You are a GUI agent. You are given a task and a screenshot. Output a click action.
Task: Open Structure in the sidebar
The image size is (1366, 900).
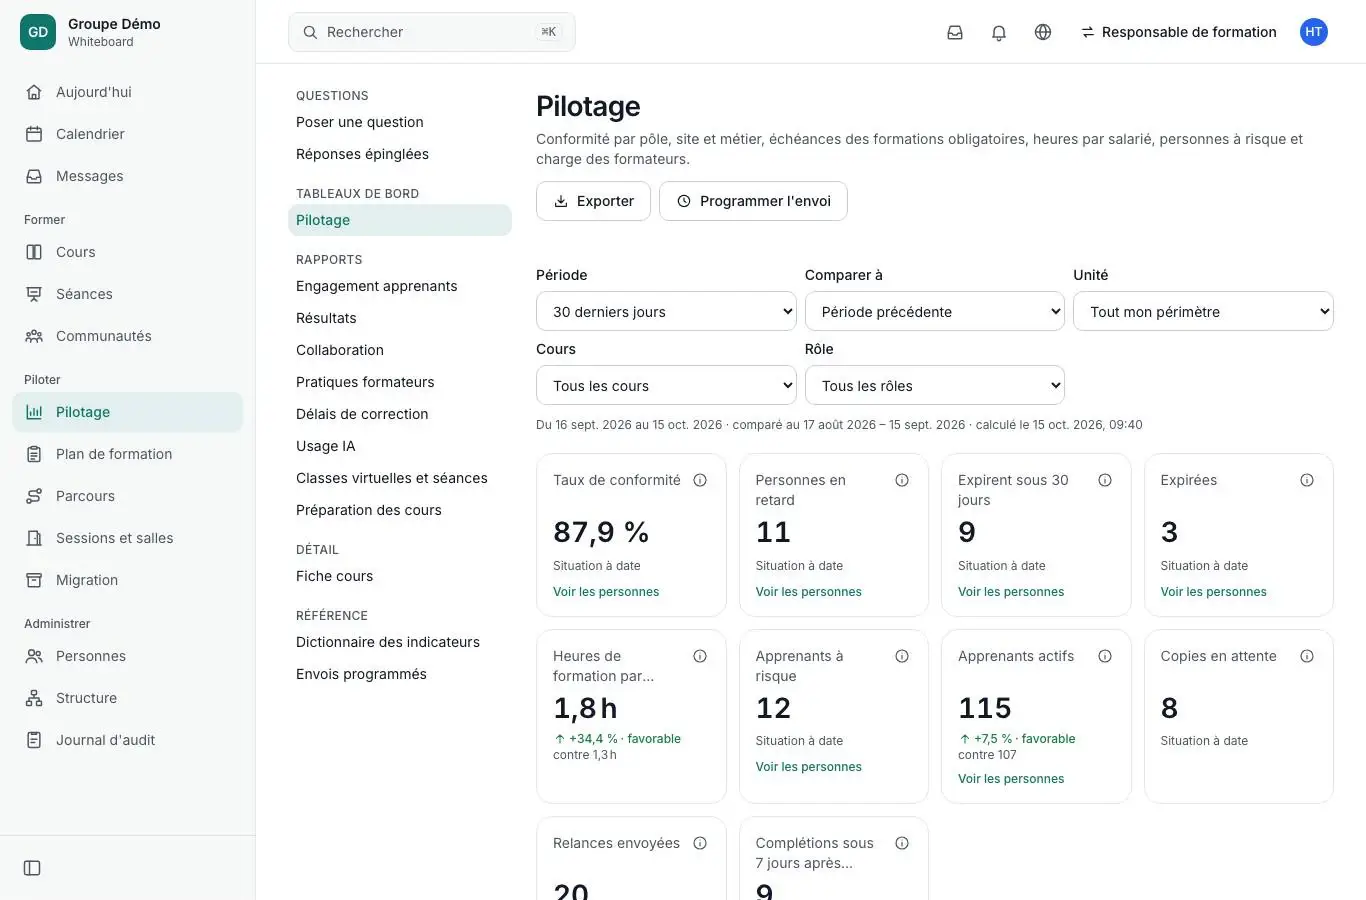click(128, 698)
